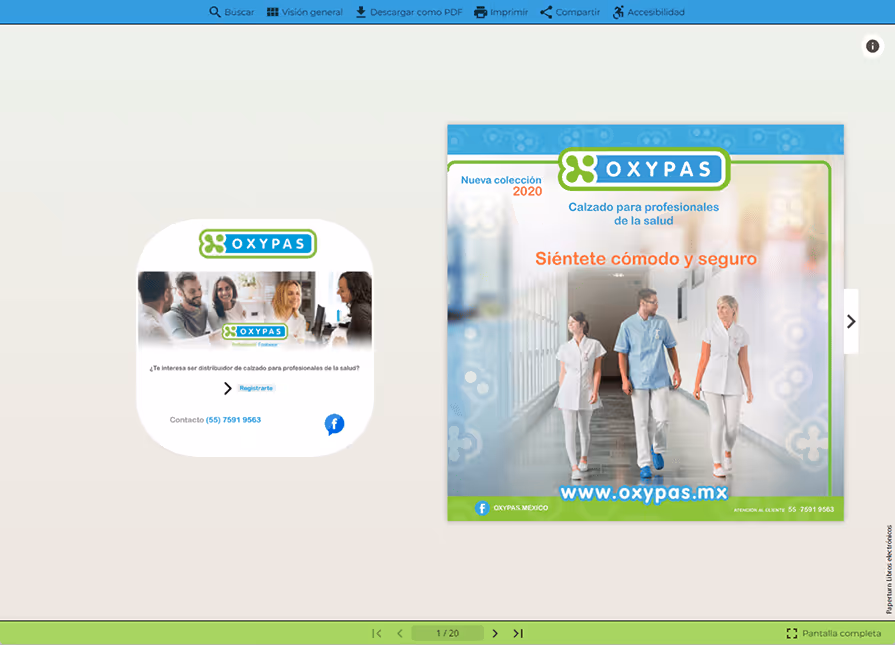
Task: Open the Buscar search tool
Action: coord(231,12)
